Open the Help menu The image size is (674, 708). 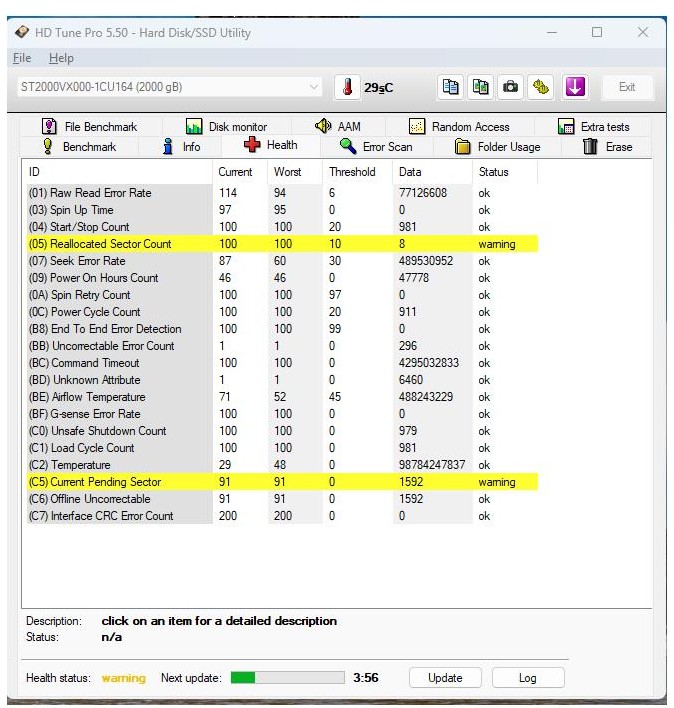(61, 58)
